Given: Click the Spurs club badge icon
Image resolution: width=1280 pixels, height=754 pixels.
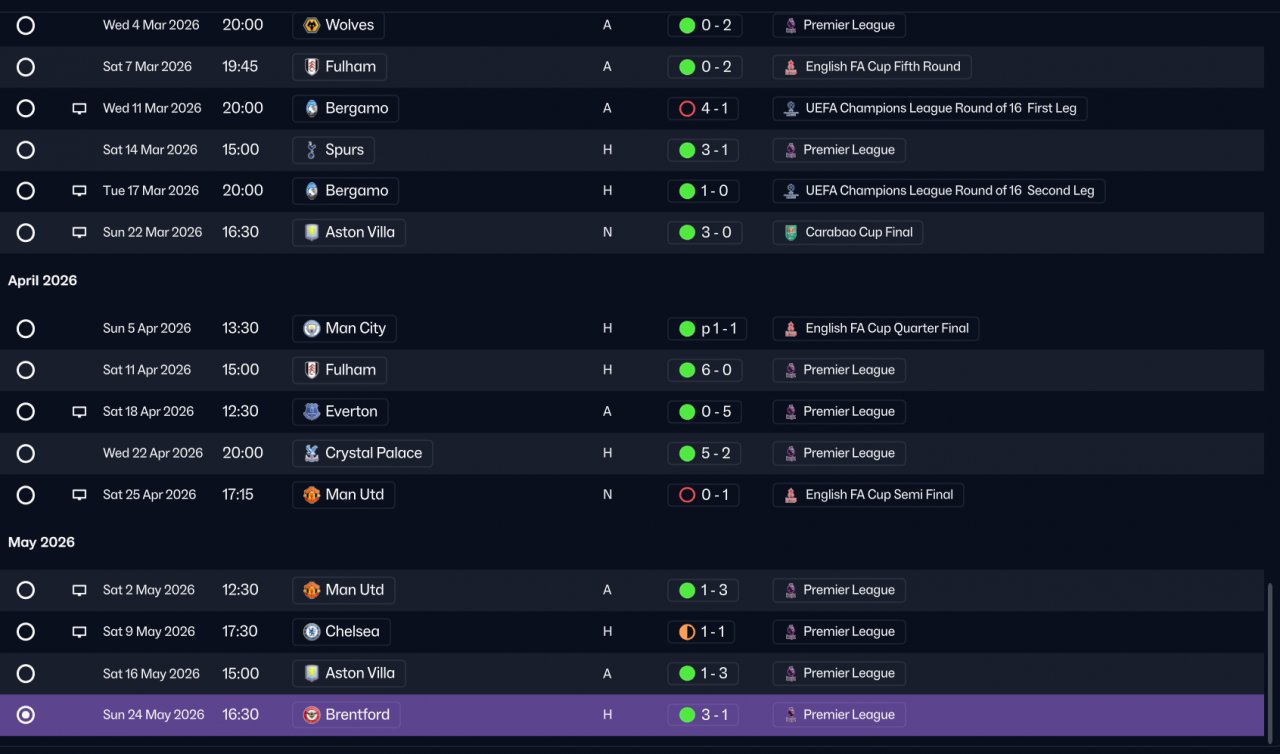Looking at the screenshot, I should (311, 150).
